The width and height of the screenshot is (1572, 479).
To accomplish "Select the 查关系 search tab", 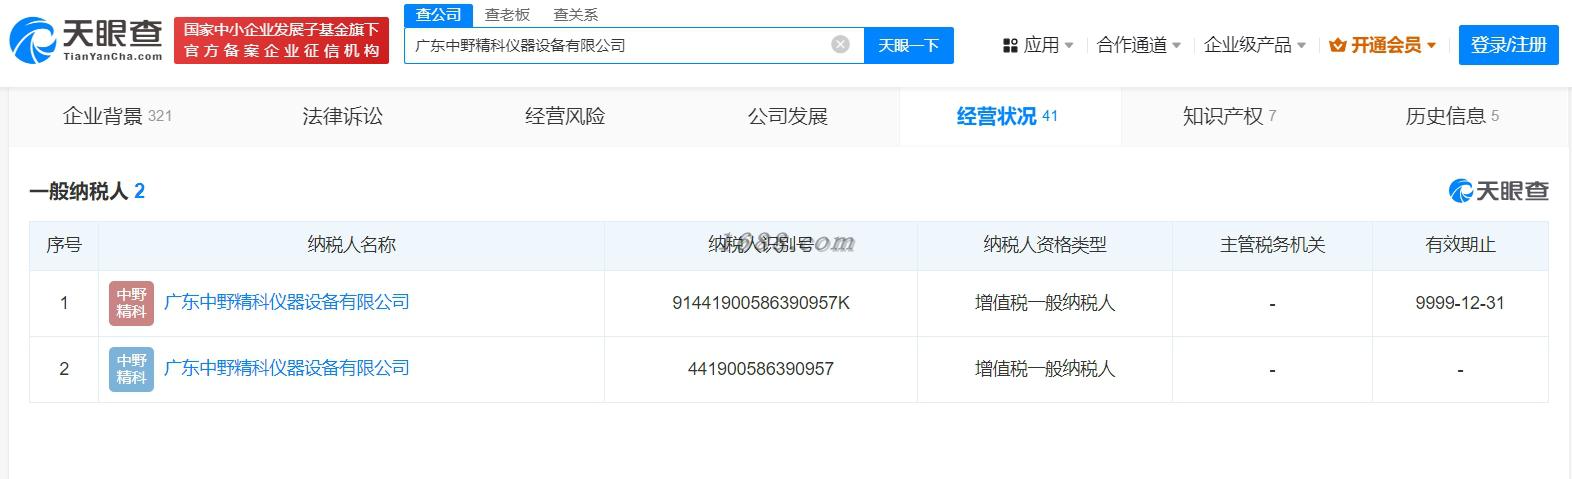I will (x=576, y=14).
